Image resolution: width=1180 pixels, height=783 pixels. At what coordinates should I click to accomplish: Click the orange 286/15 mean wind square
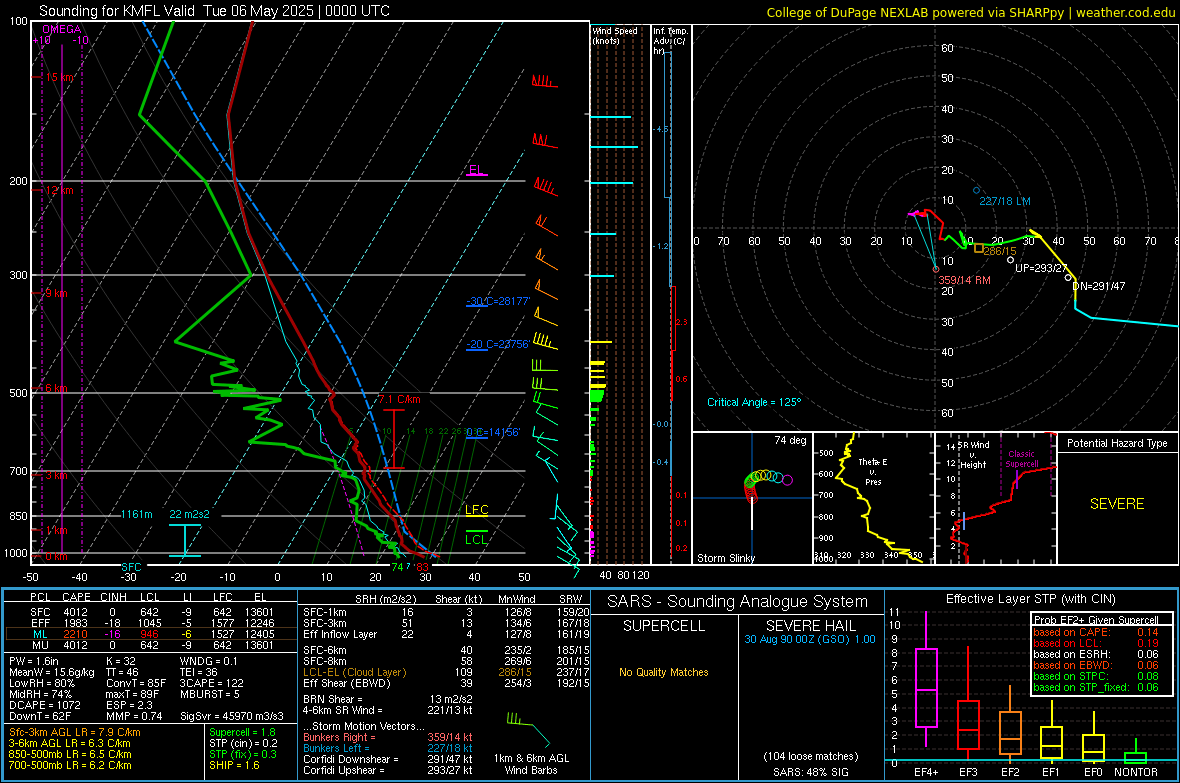tap(979, 248)
